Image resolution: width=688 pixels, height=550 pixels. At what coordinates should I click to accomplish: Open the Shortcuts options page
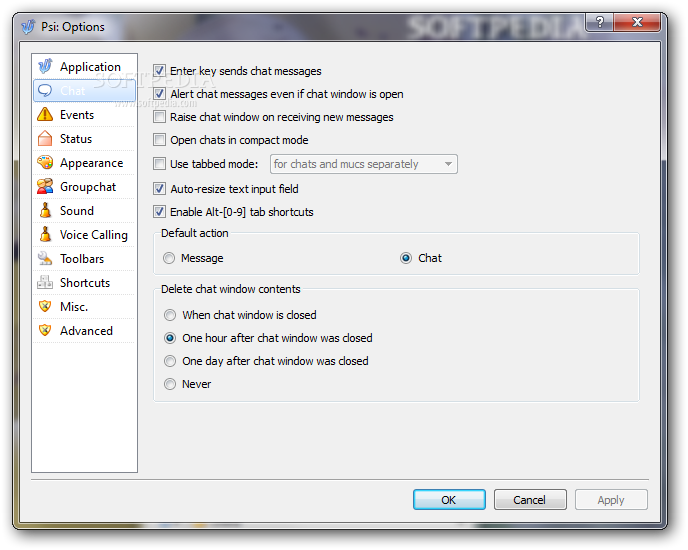[85, 283]
